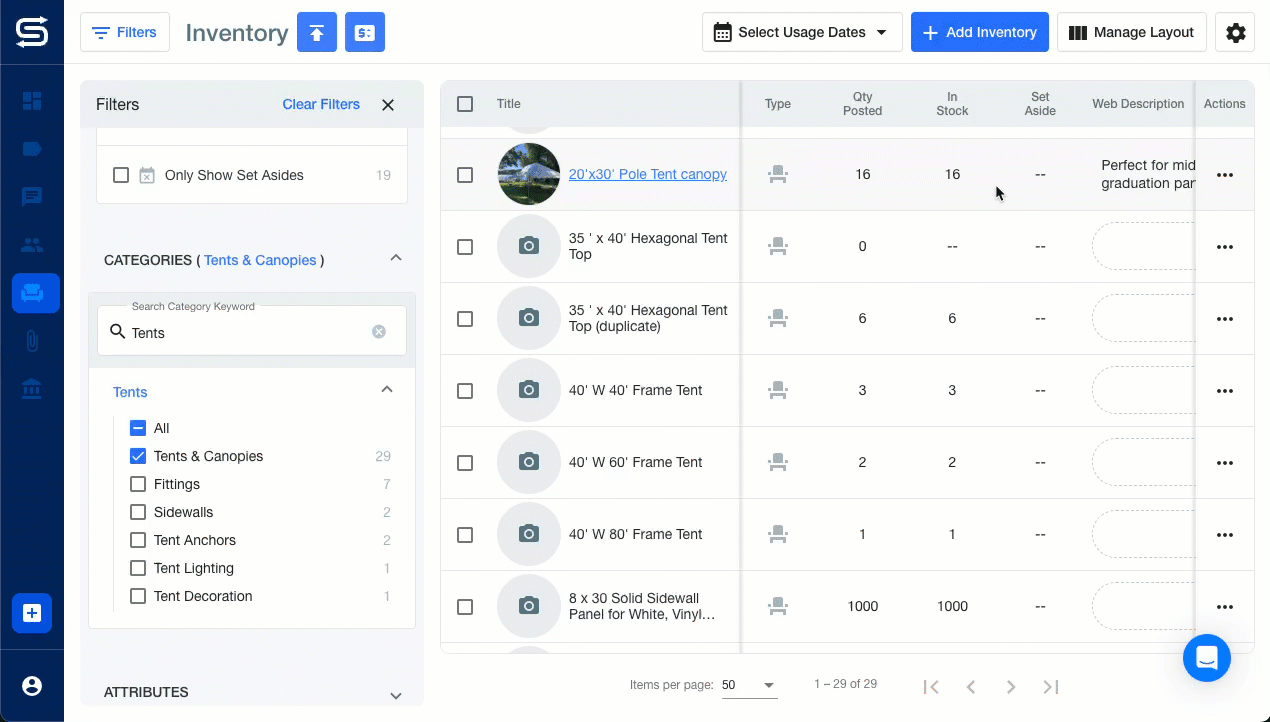Open actions menu for 20'x30' Pole Tent canopy
The image size is (1270, 722).
click(x=1225, y=175)
